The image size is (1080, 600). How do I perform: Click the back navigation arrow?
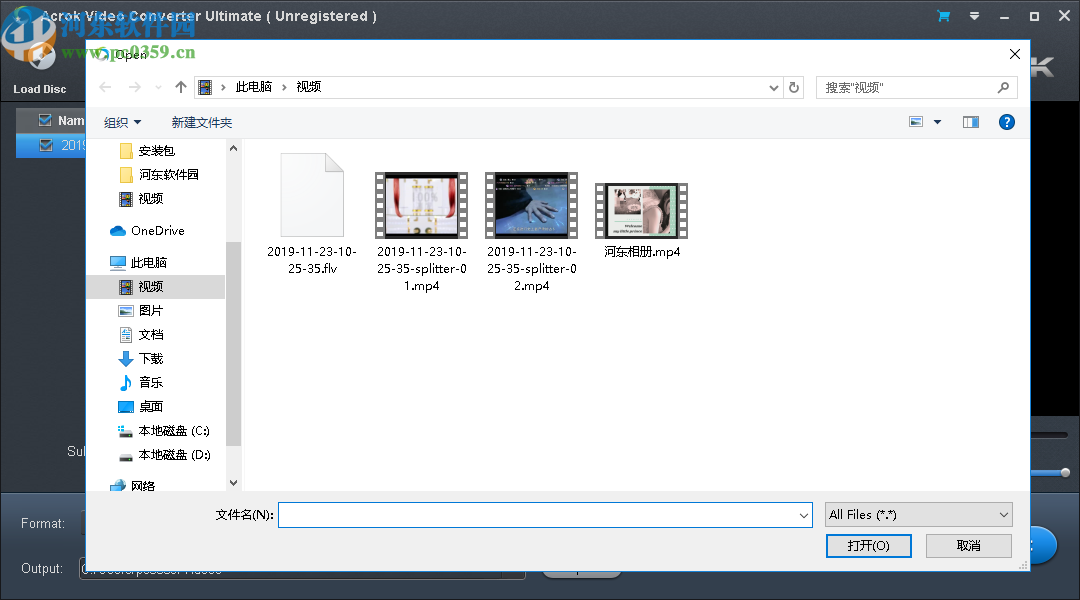coord(105,87)
